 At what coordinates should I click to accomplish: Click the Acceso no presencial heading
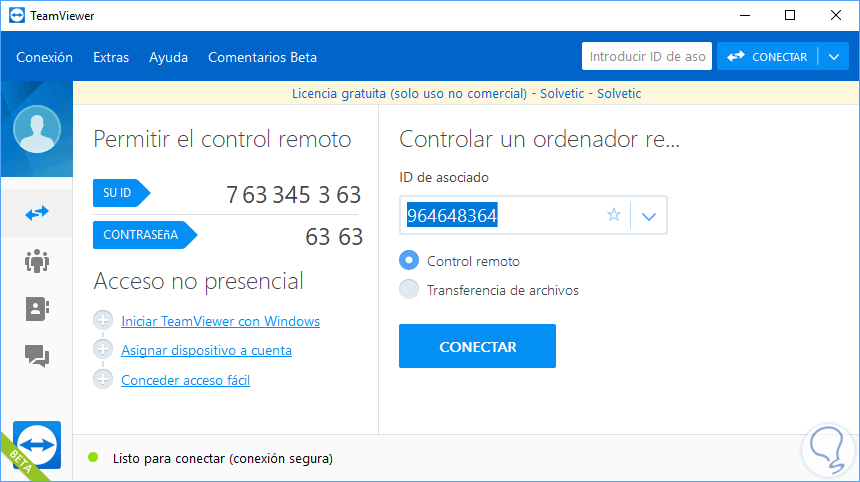click(x=199, y=281)
